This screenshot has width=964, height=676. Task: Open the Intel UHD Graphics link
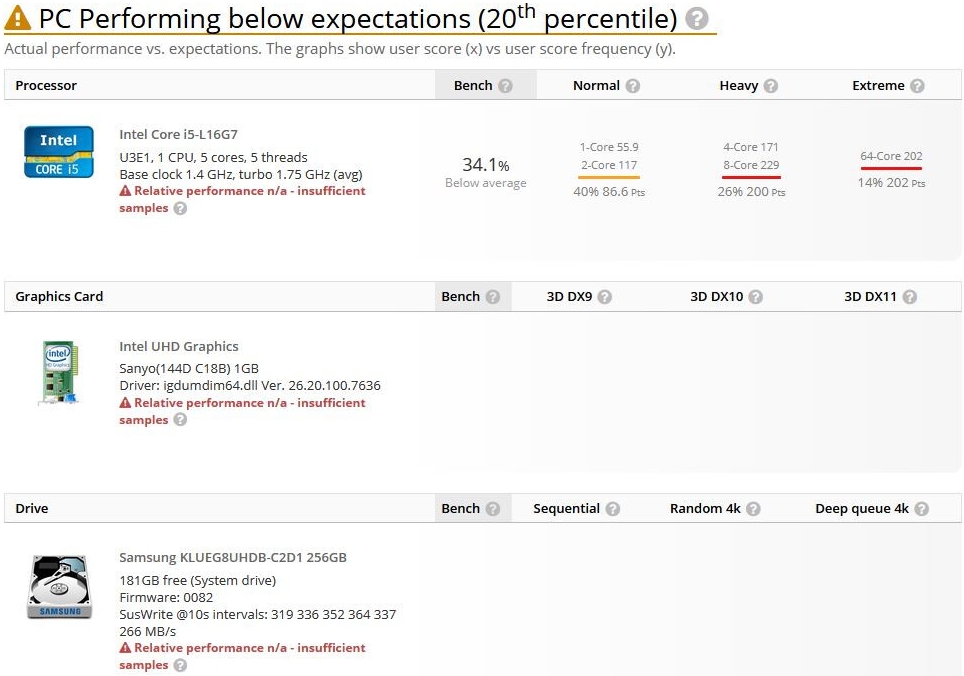pos(179,347)
